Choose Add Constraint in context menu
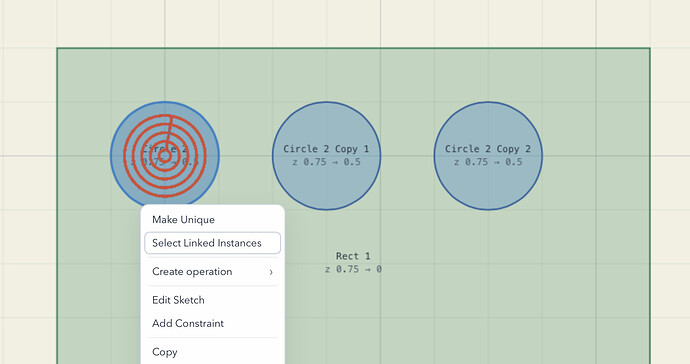Viewport: 690px width, 364px height. tap(213, 324)
